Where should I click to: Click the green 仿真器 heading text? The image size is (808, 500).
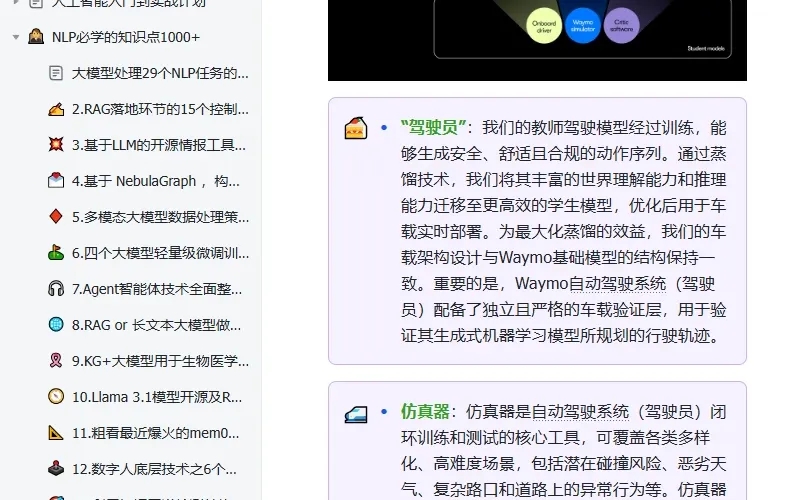tap(425, 411)
